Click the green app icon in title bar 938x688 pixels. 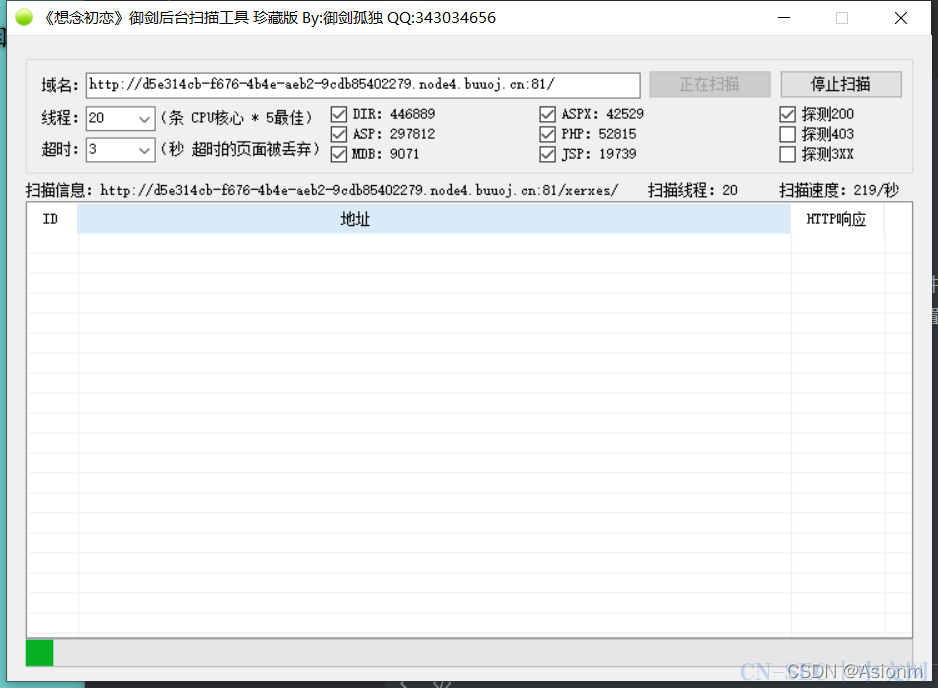(24, 18)
